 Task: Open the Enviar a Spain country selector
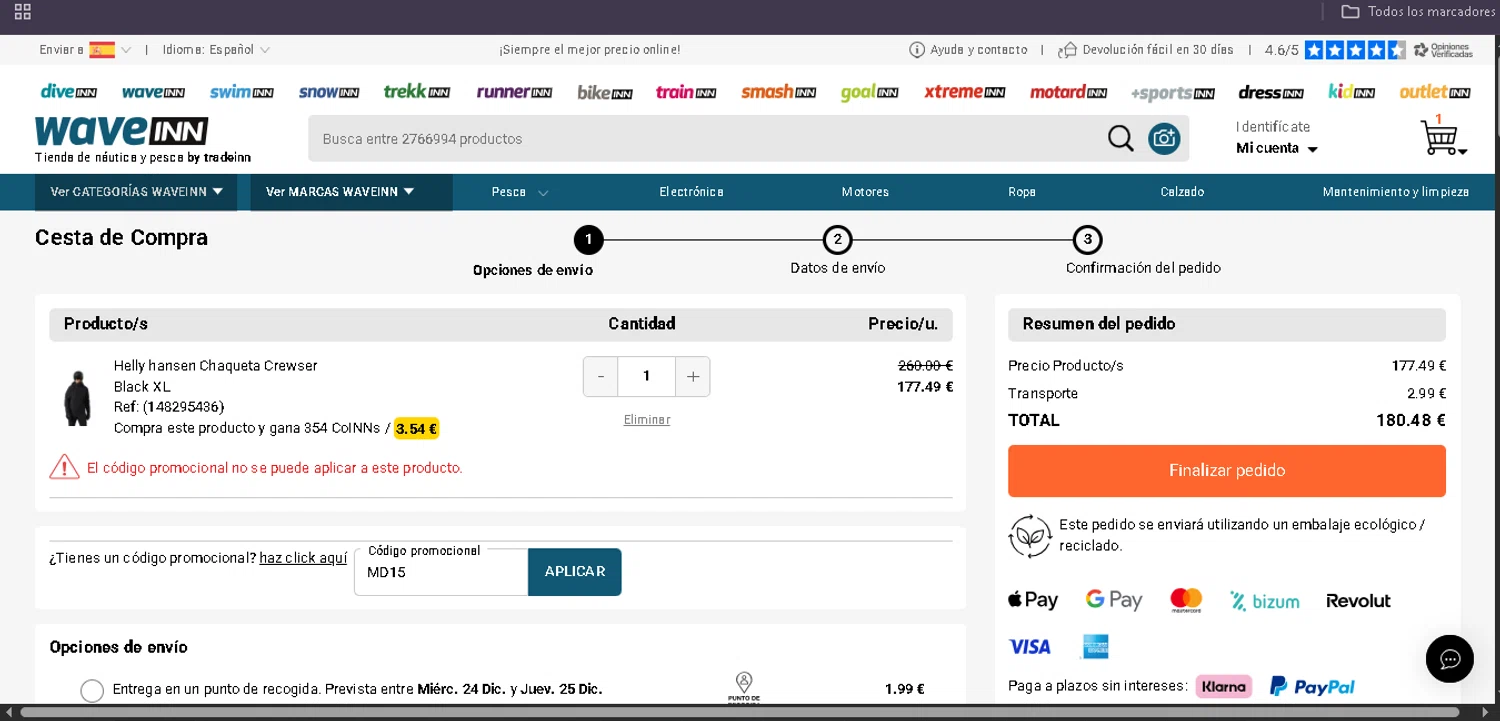pos(85,50)
